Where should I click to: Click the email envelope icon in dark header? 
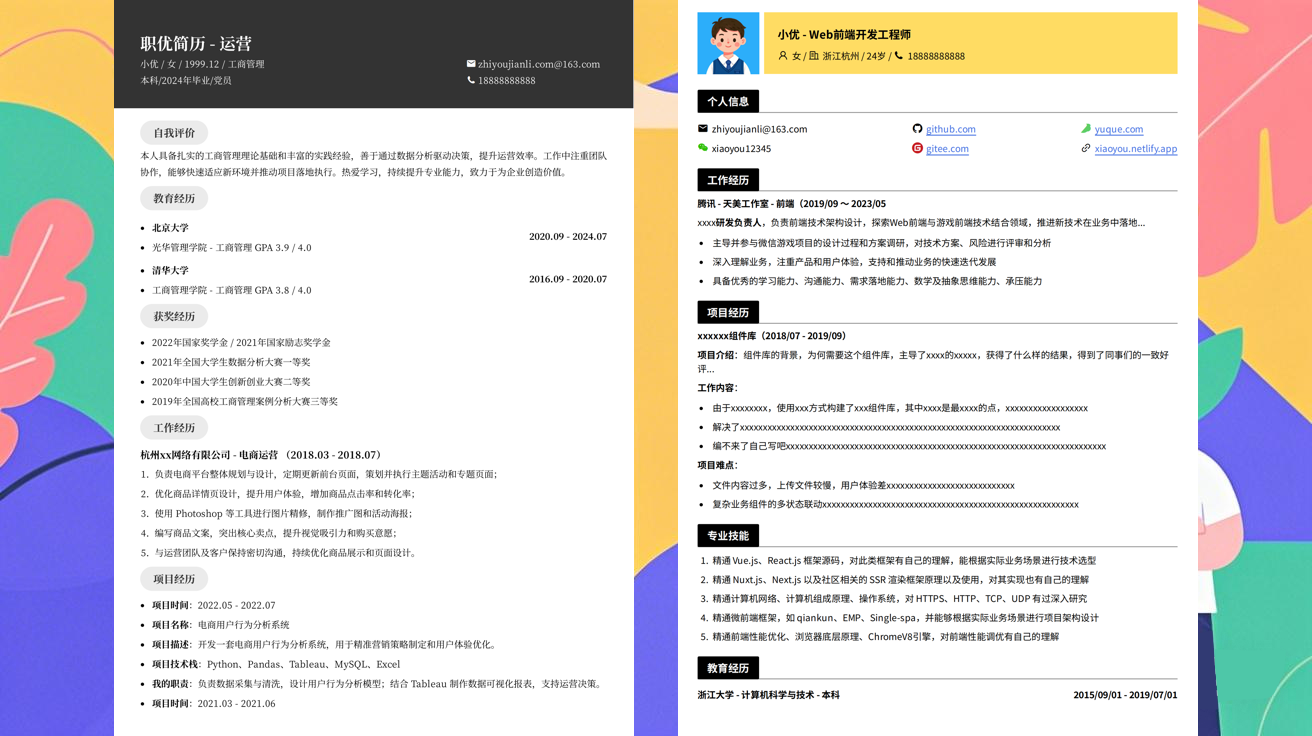click(471, 64)
